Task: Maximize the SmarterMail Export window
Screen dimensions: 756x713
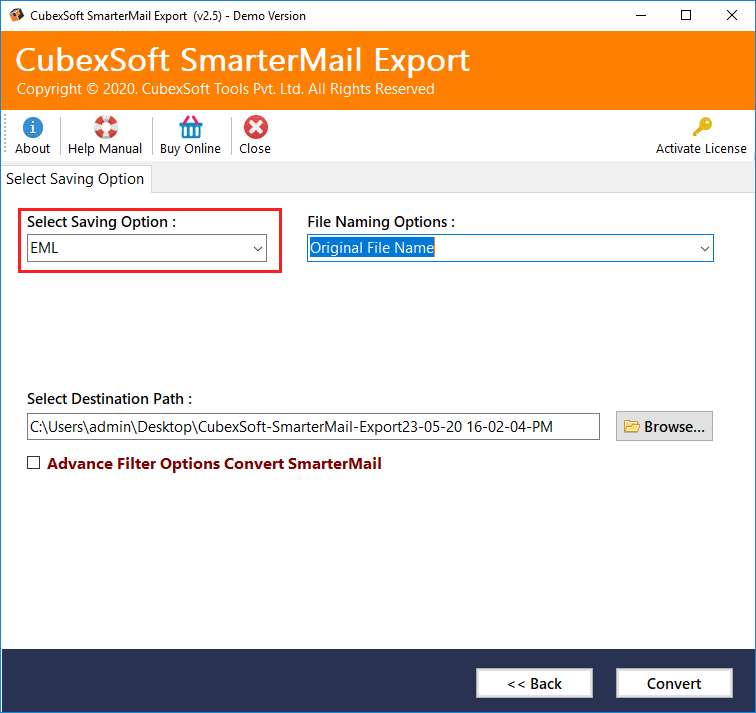Action: tap(686, 15)
